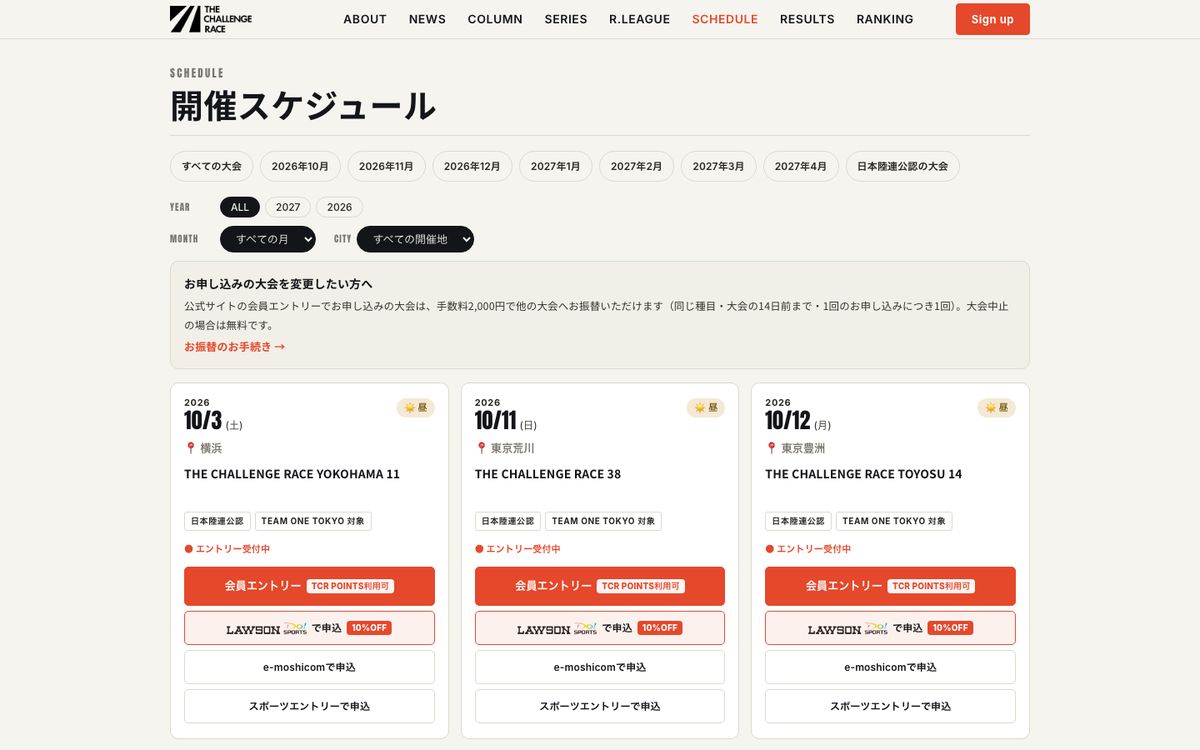Click the 昼 daytime badge on 10/11 card
Image resolution: width=1200 pixels, height=750 pixels.
pos(705,408)
